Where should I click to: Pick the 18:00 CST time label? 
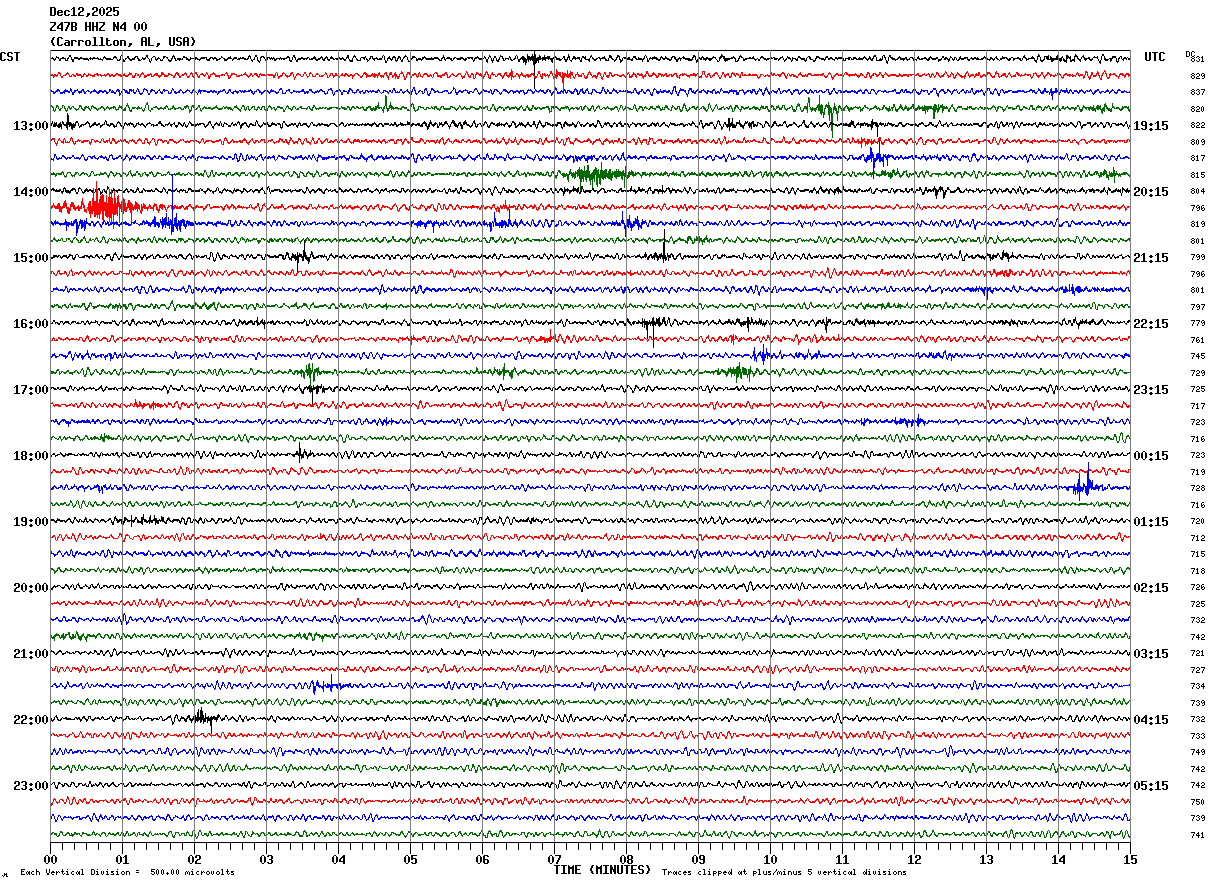30,456
